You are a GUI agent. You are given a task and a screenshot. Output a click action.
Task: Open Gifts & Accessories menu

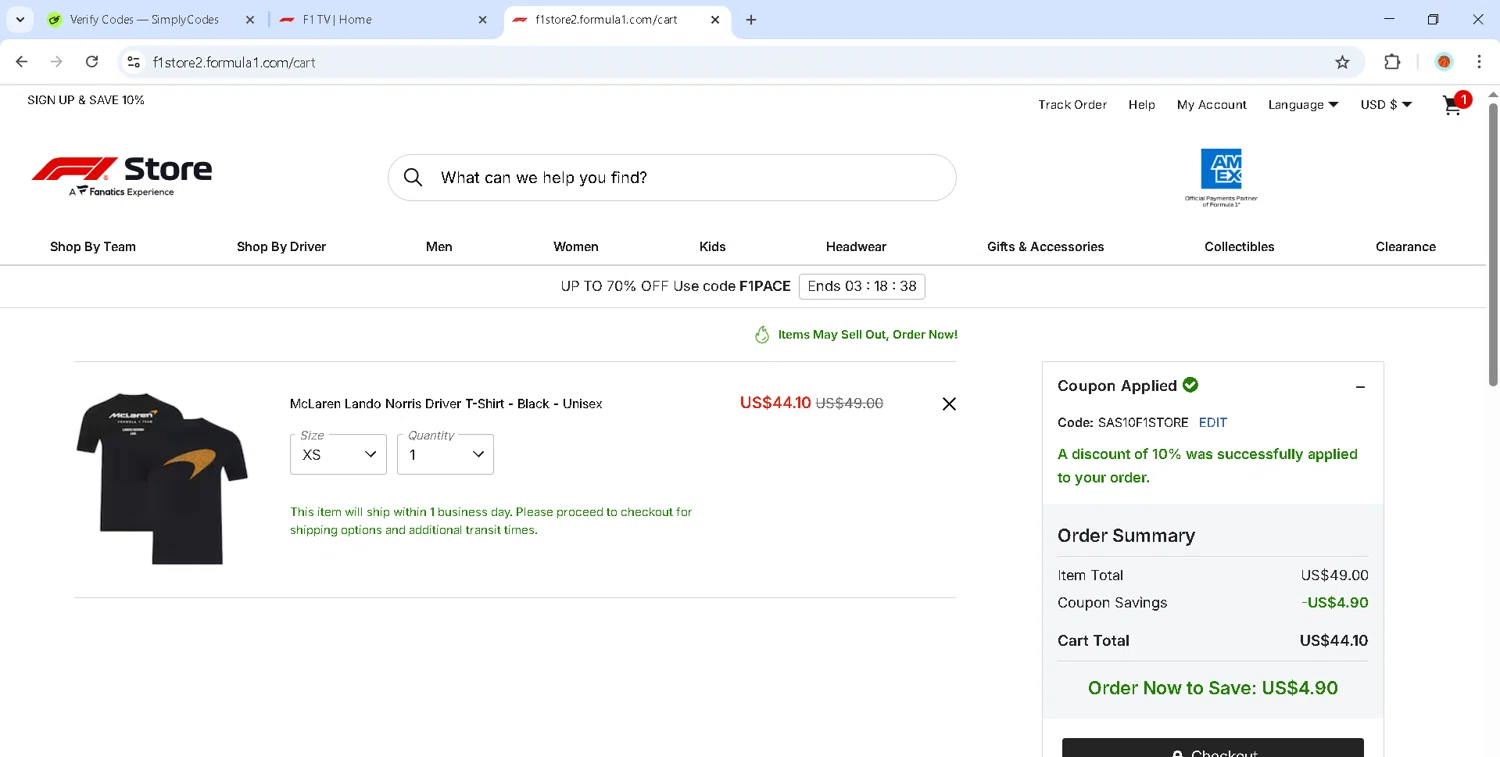(x=1045, y=247)
